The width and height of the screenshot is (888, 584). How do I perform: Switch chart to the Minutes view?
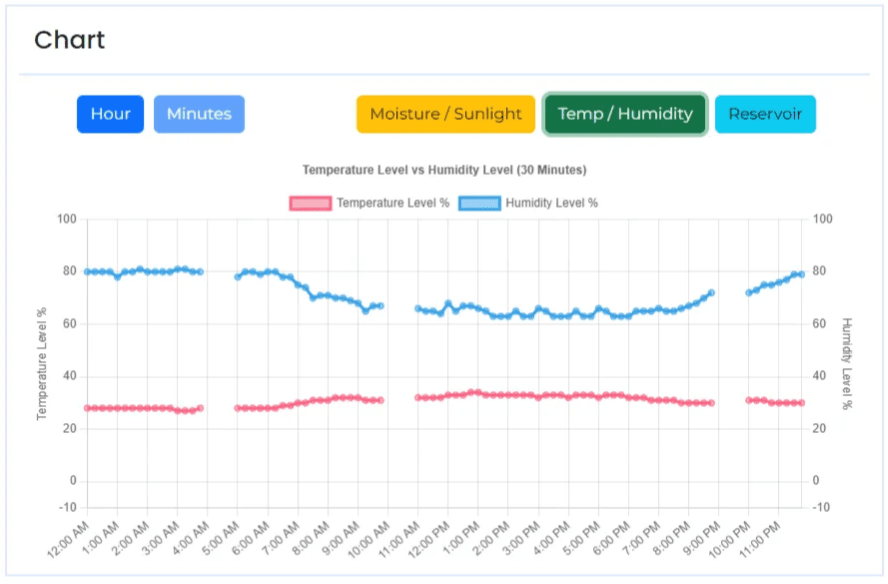click(199, 114)
